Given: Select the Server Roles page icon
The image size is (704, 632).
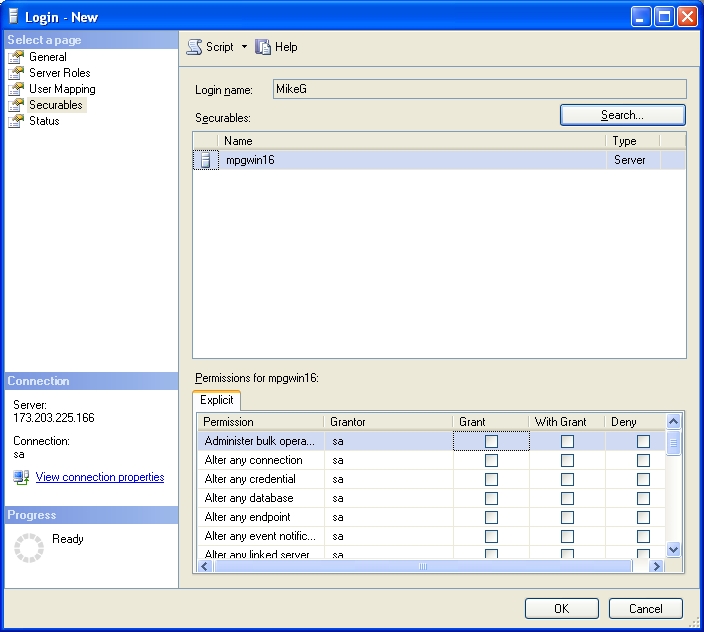Looking at the screenshot, I should click(16, 73).
